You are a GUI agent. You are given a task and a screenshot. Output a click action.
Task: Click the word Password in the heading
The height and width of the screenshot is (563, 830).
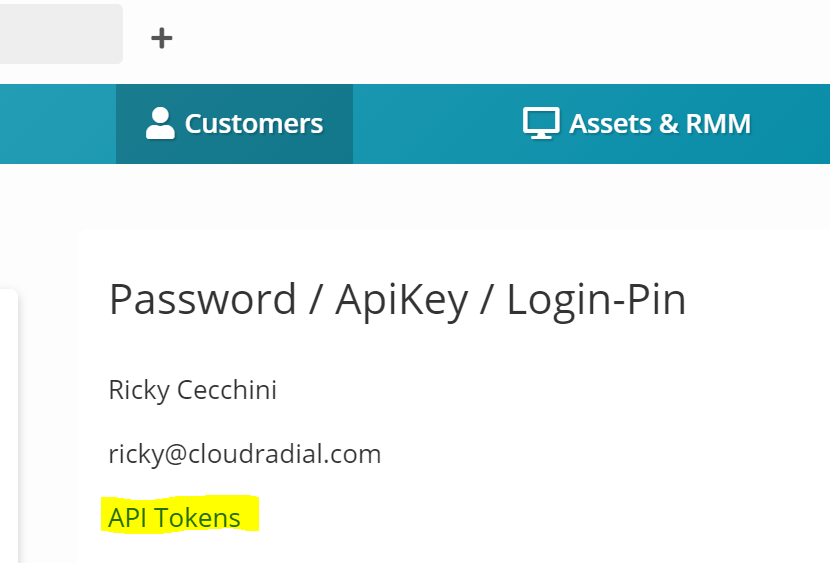click(x=202, y=299)
